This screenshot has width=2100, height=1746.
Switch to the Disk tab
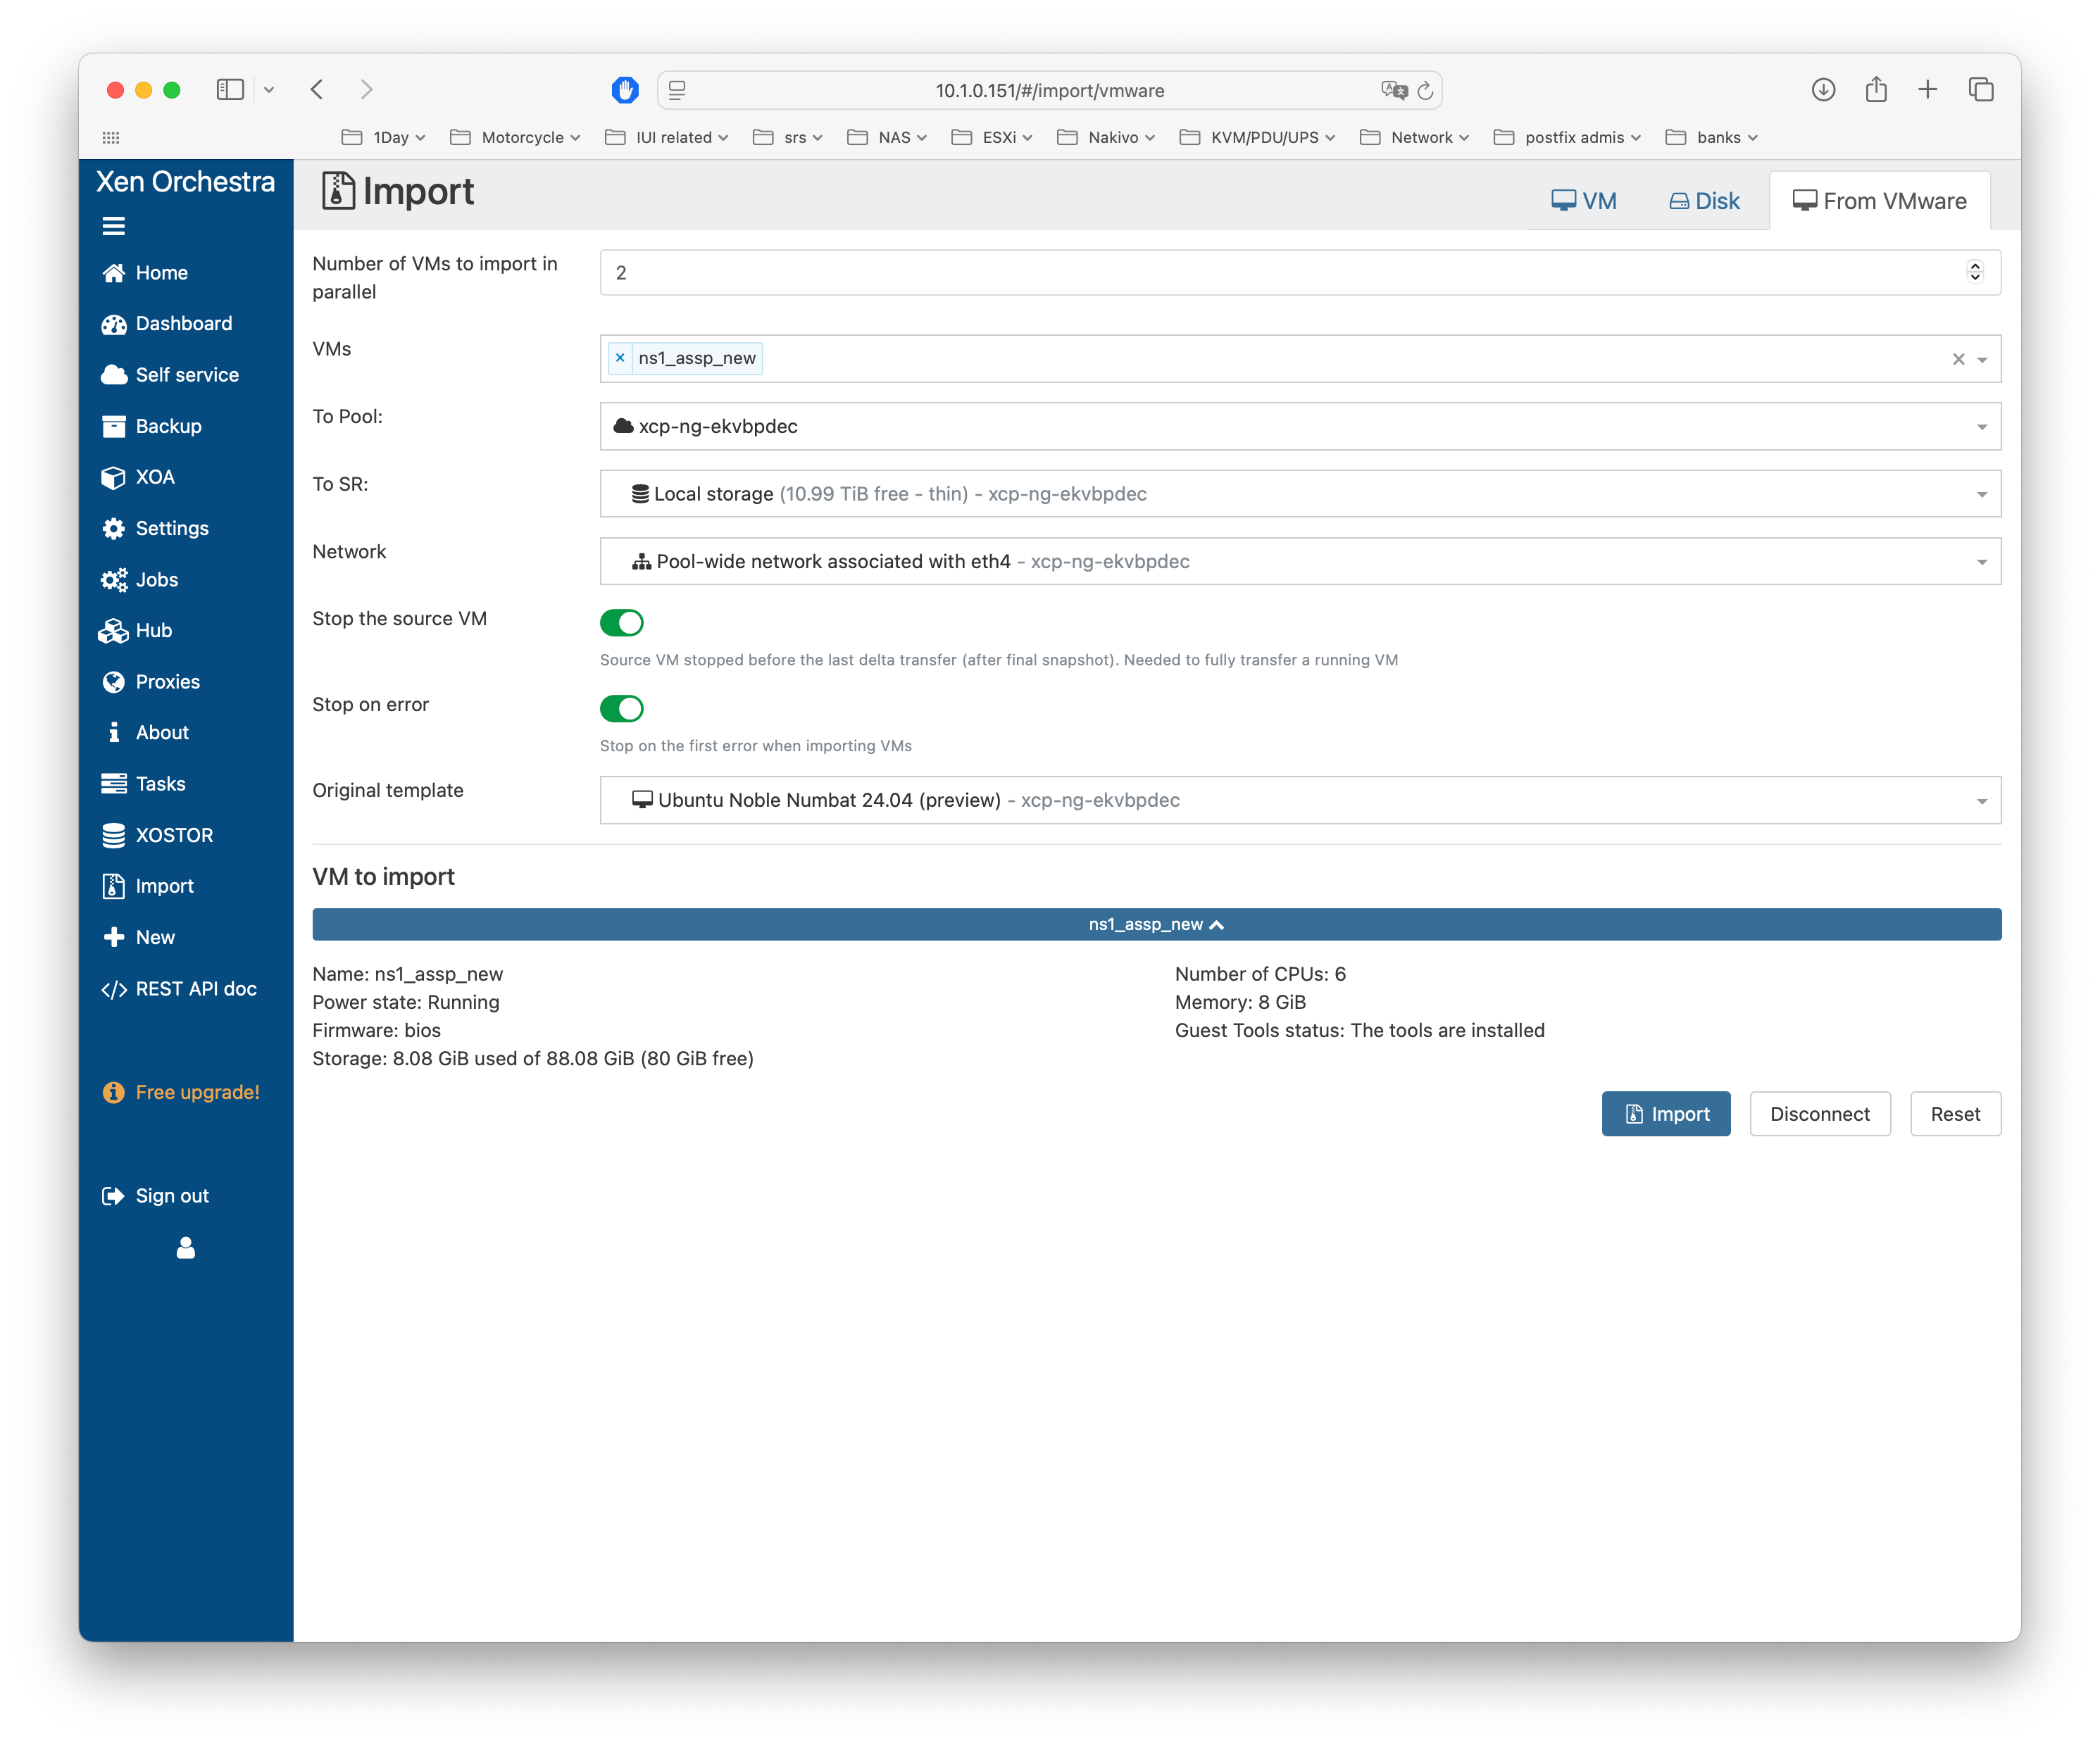[1704, 202]
